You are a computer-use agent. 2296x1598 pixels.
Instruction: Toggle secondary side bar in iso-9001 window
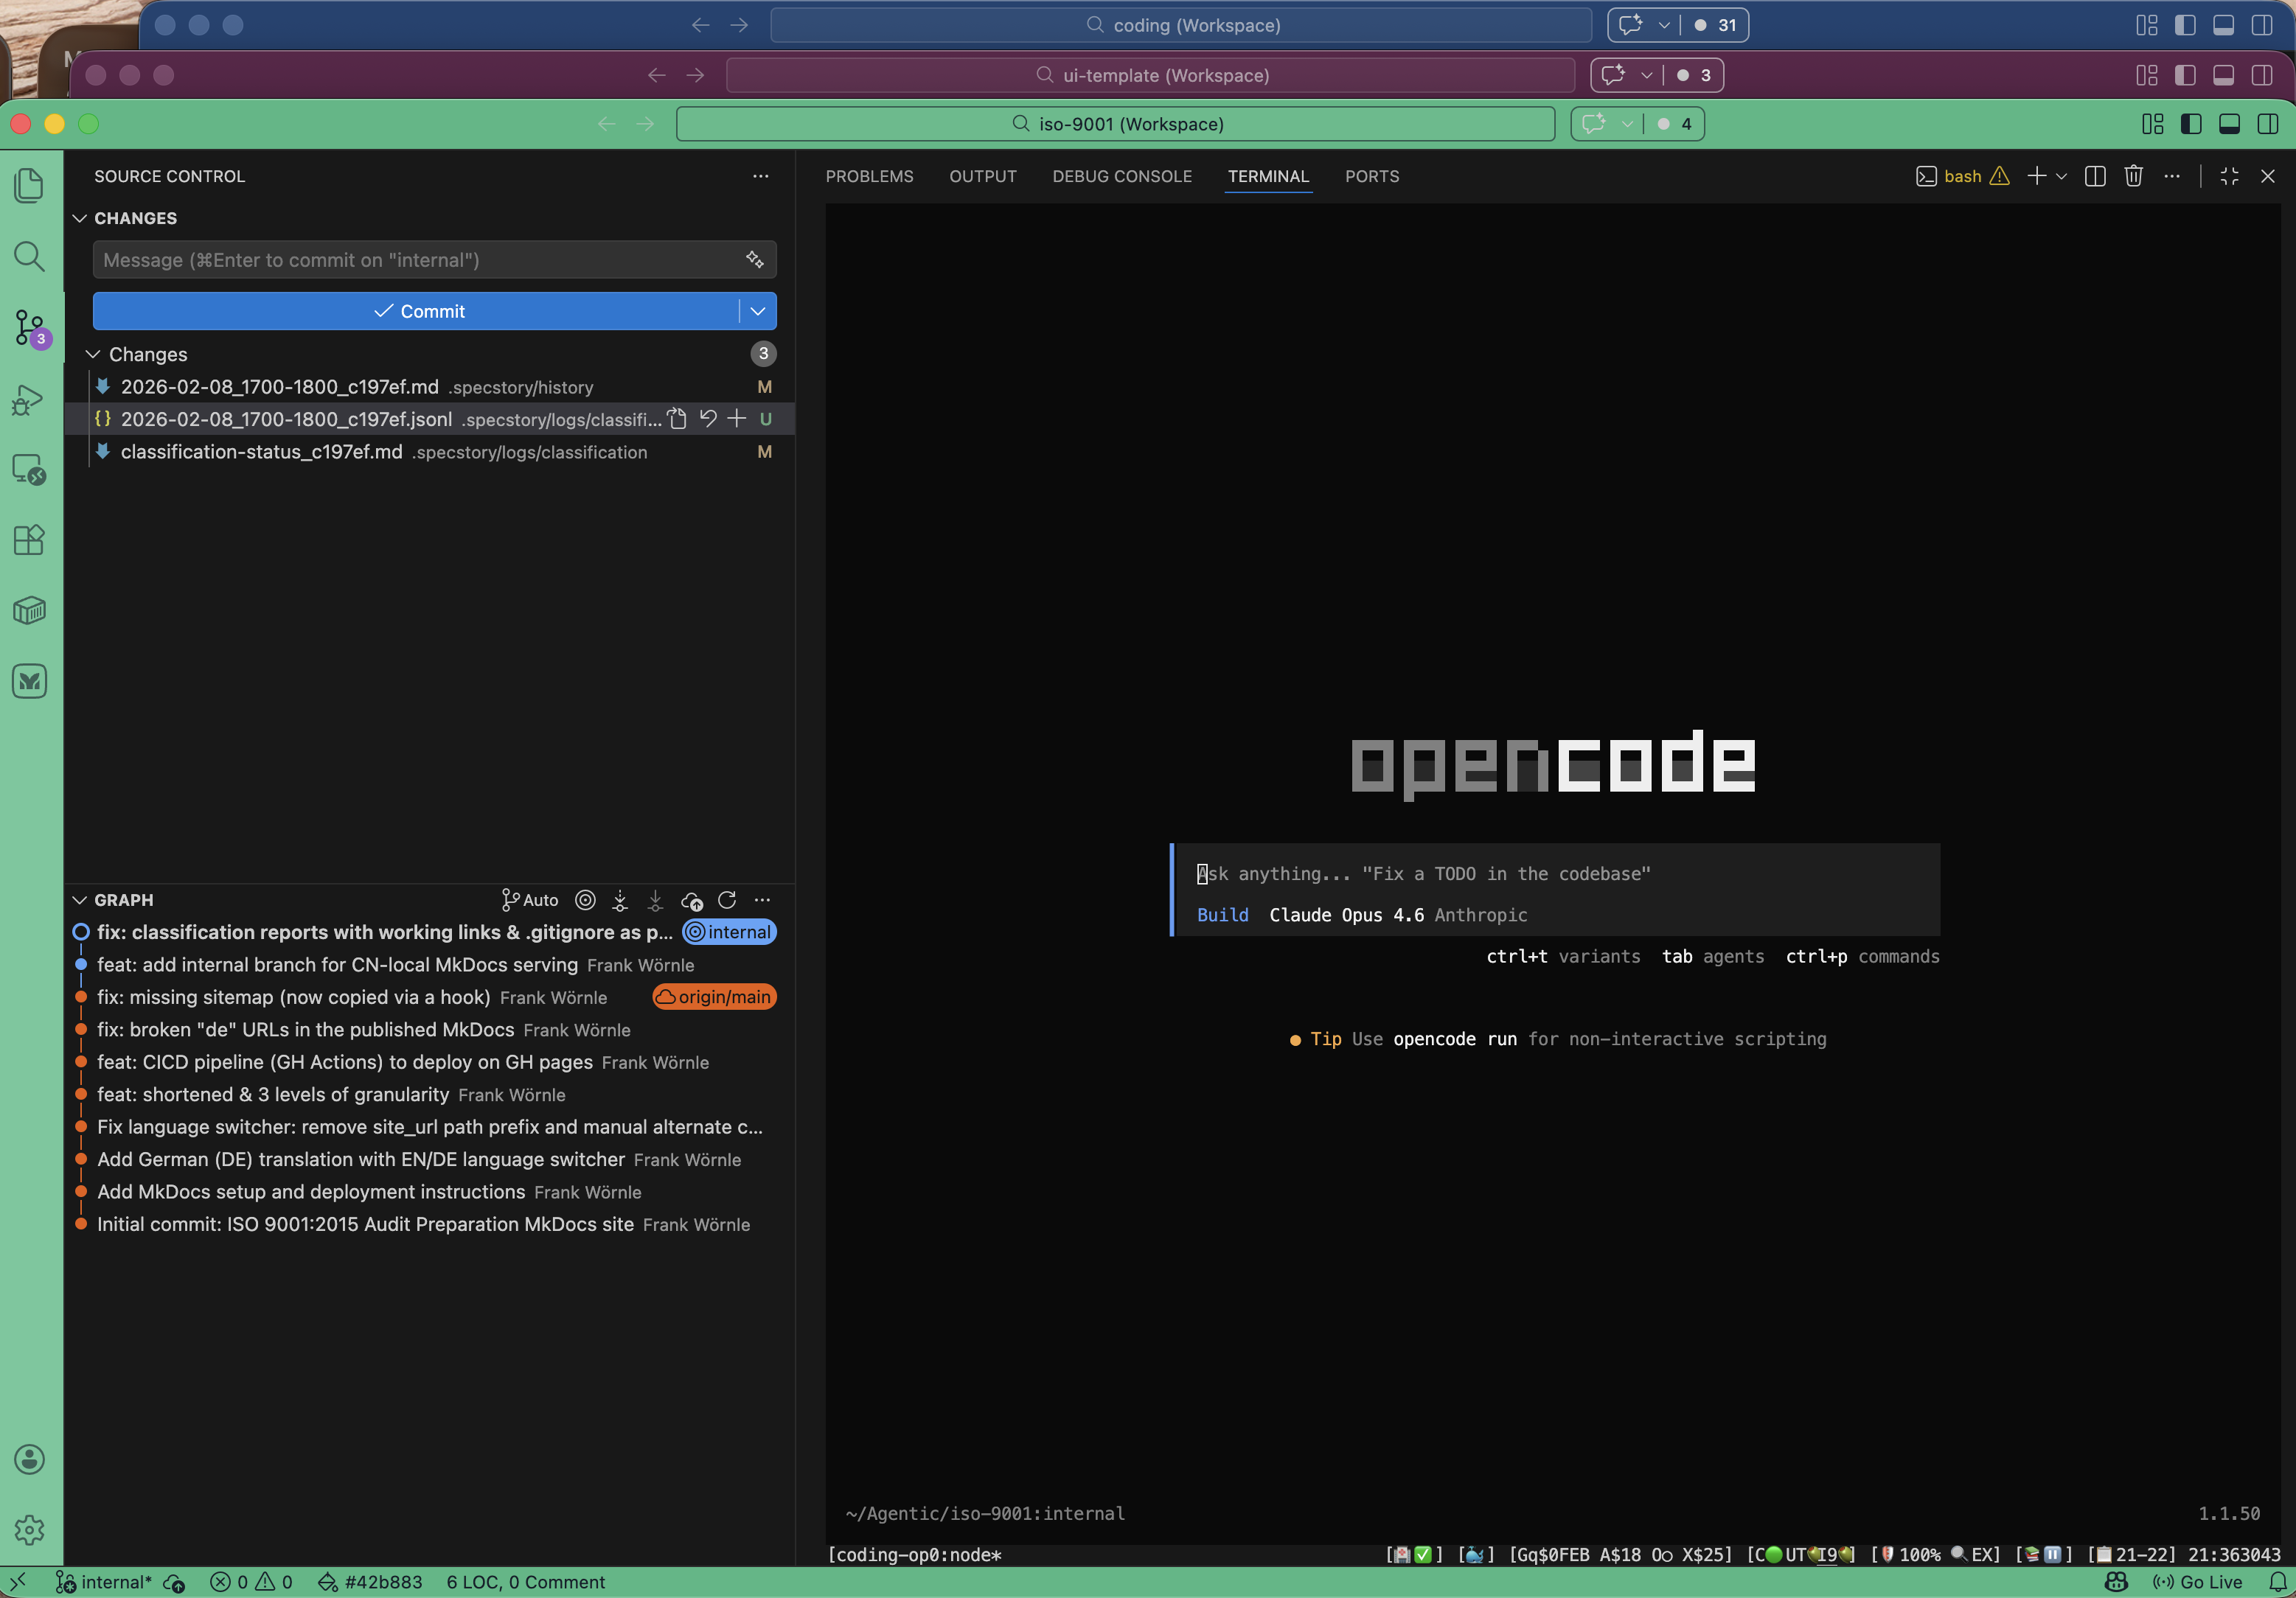tap(2268, 124)
